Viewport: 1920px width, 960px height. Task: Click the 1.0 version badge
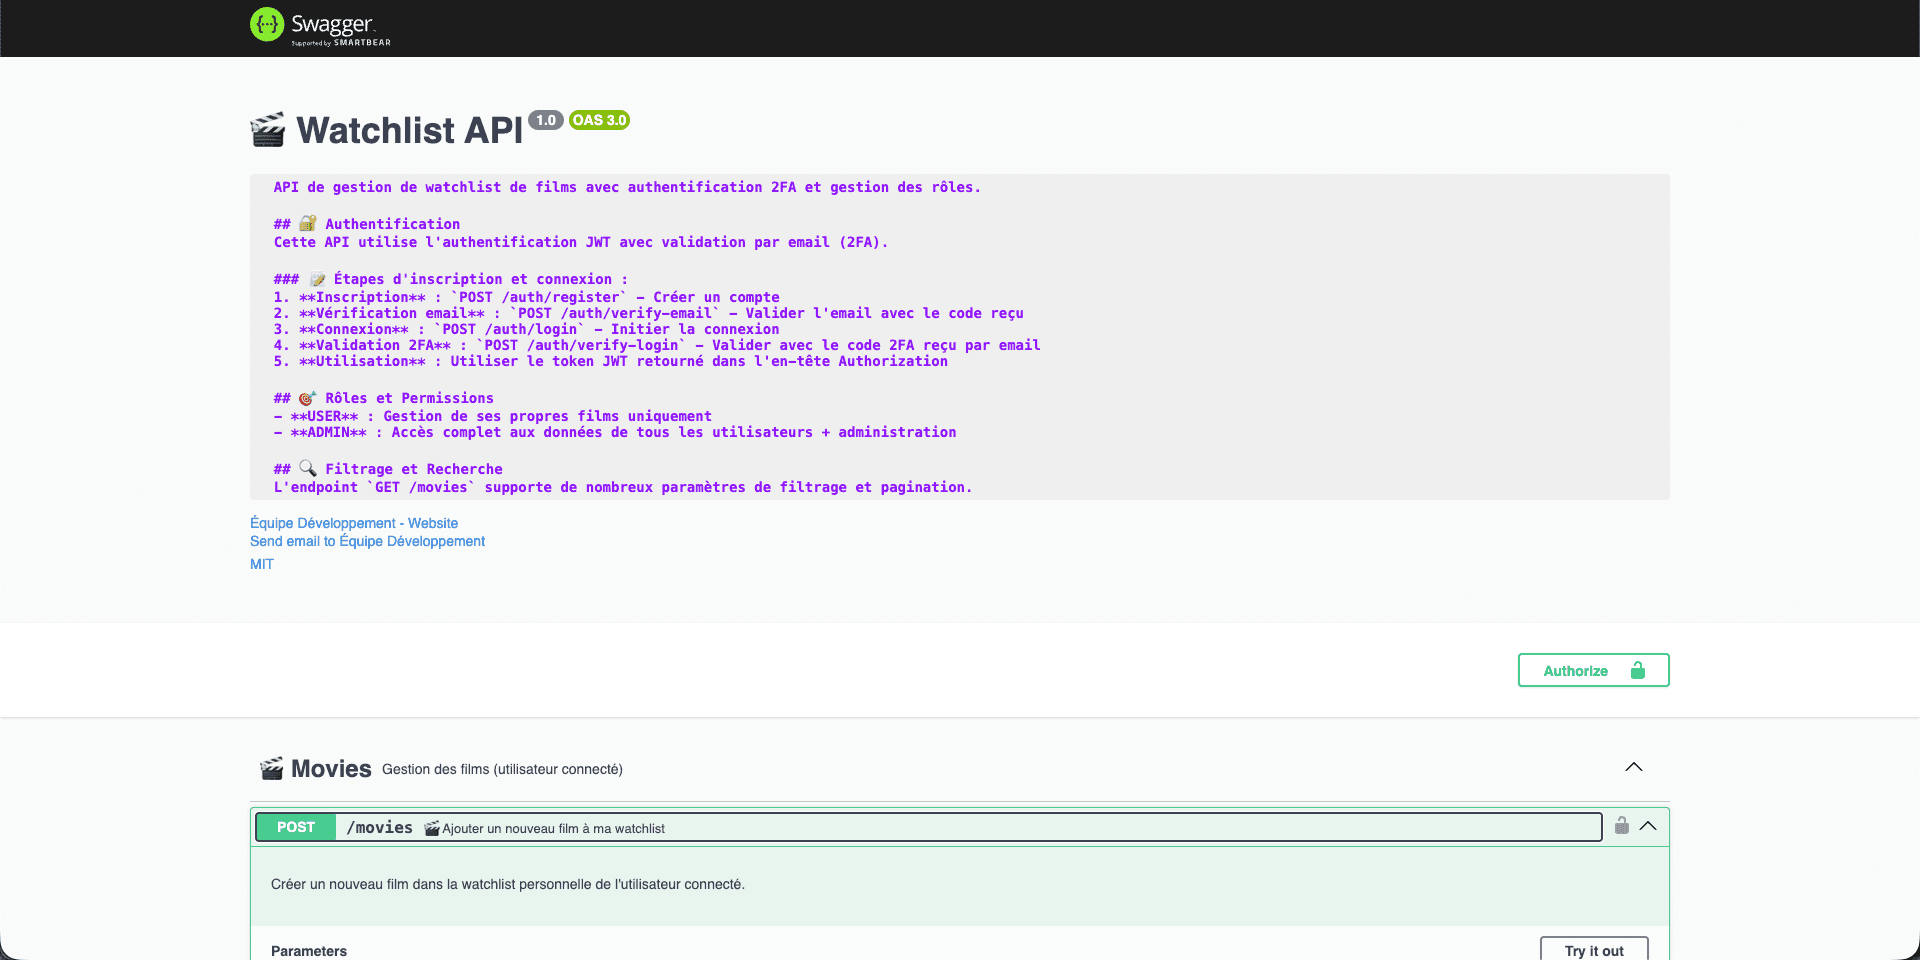(x=545, y=119)
